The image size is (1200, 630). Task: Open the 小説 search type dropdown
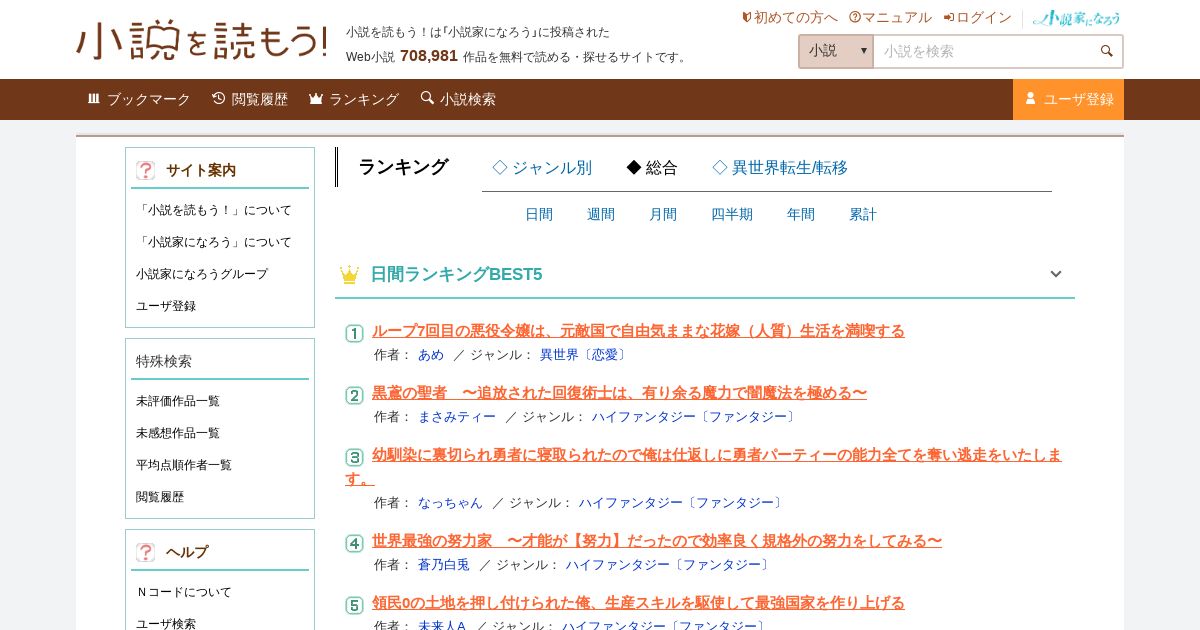pos(836,51)
